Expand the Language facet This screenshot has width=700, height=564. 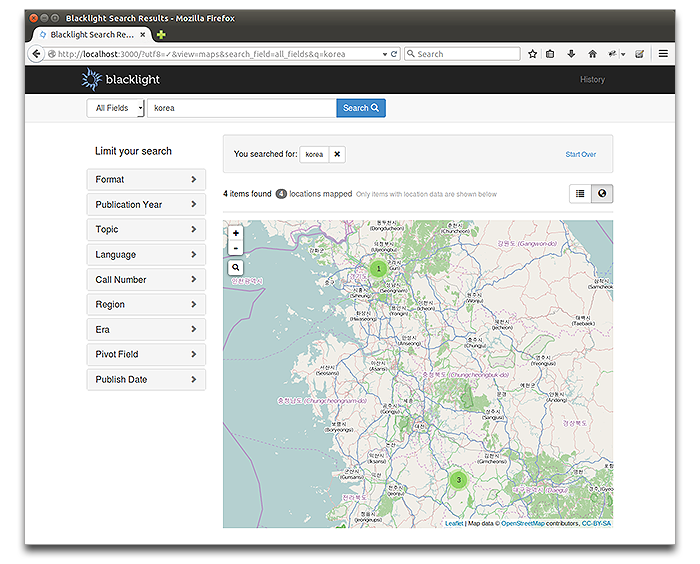[146, 255]
